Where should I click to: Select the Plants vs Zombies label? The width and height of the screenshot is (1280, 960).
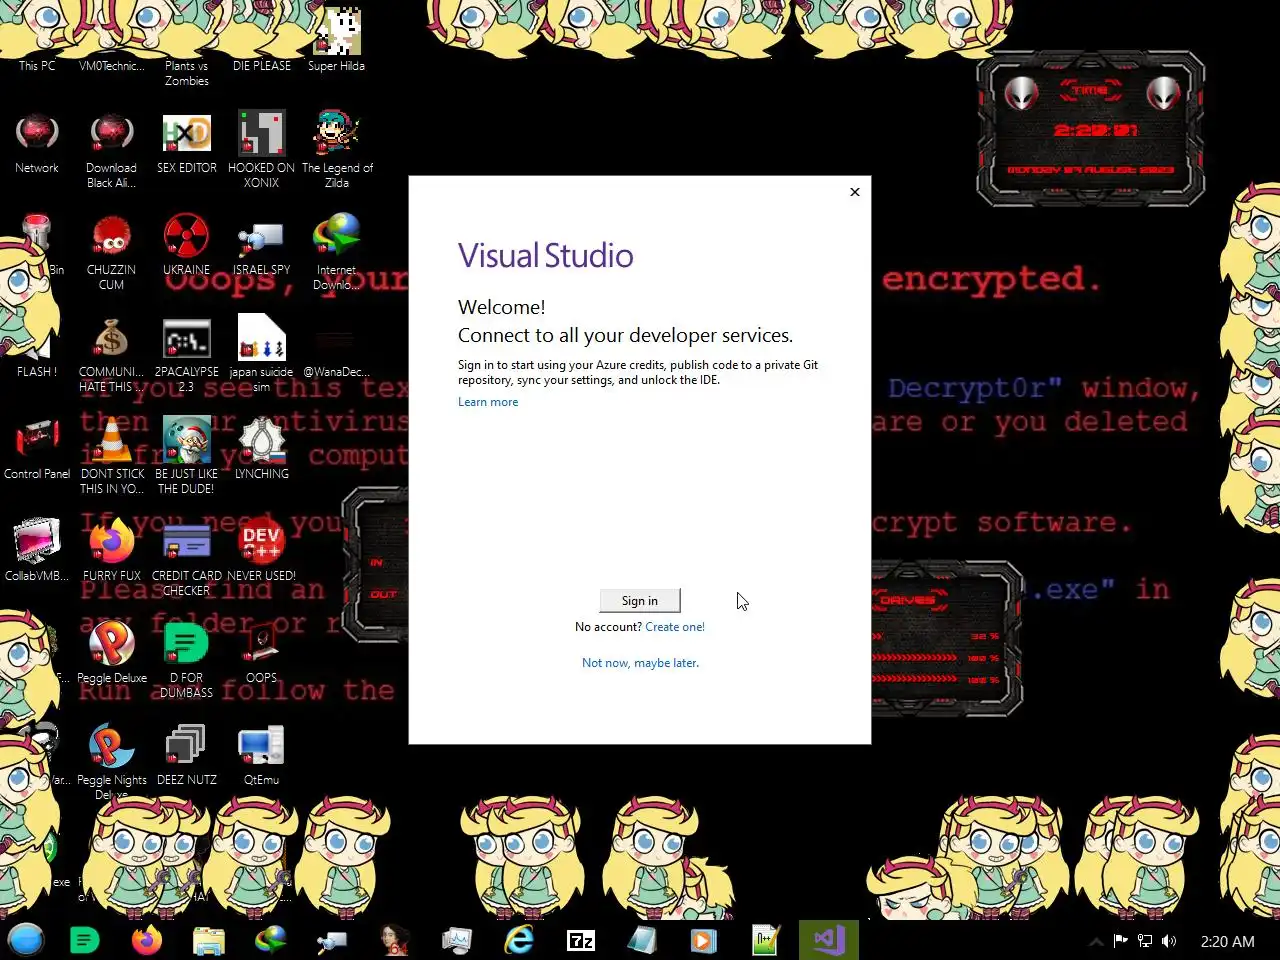click(187, 73)
